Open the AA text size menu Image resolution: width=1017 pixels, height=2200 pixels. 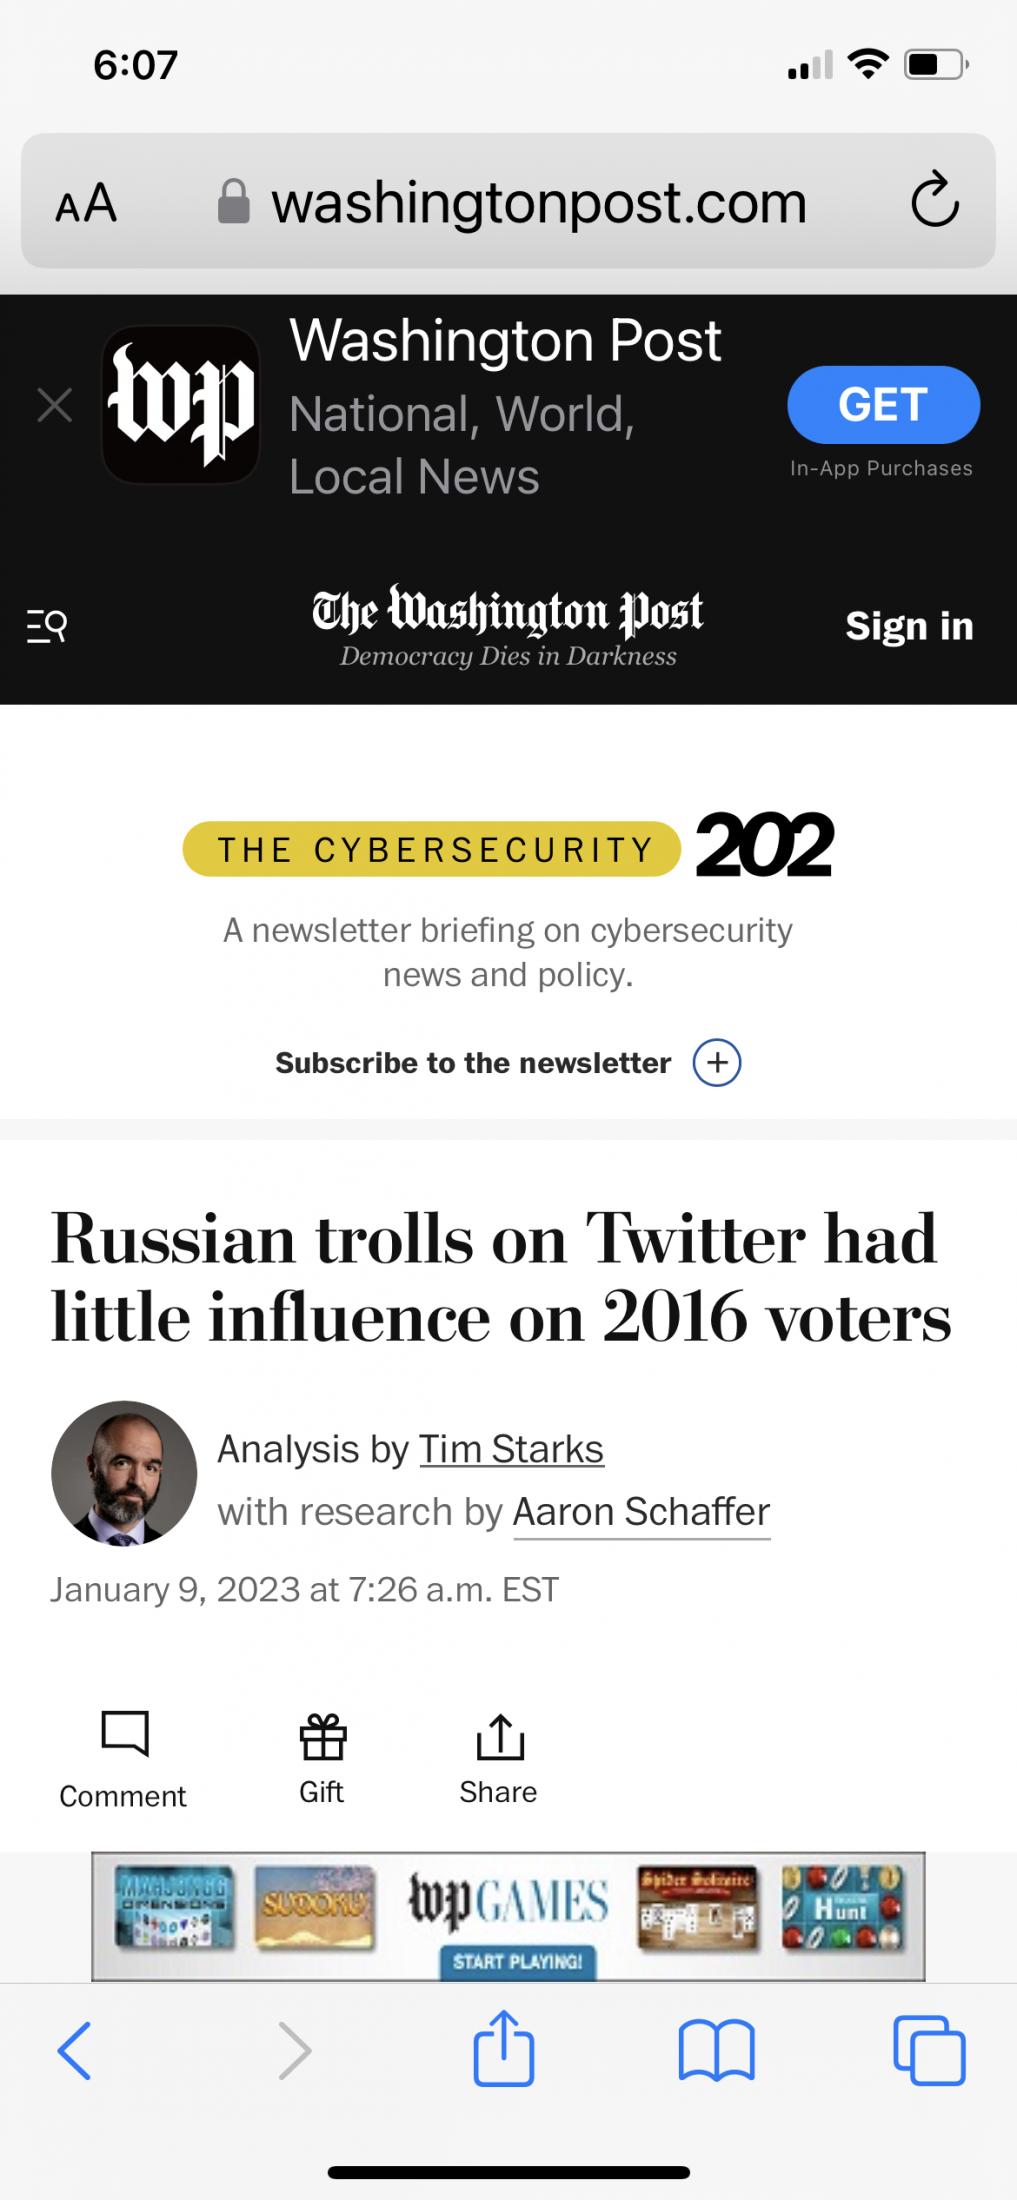[86, 203]
